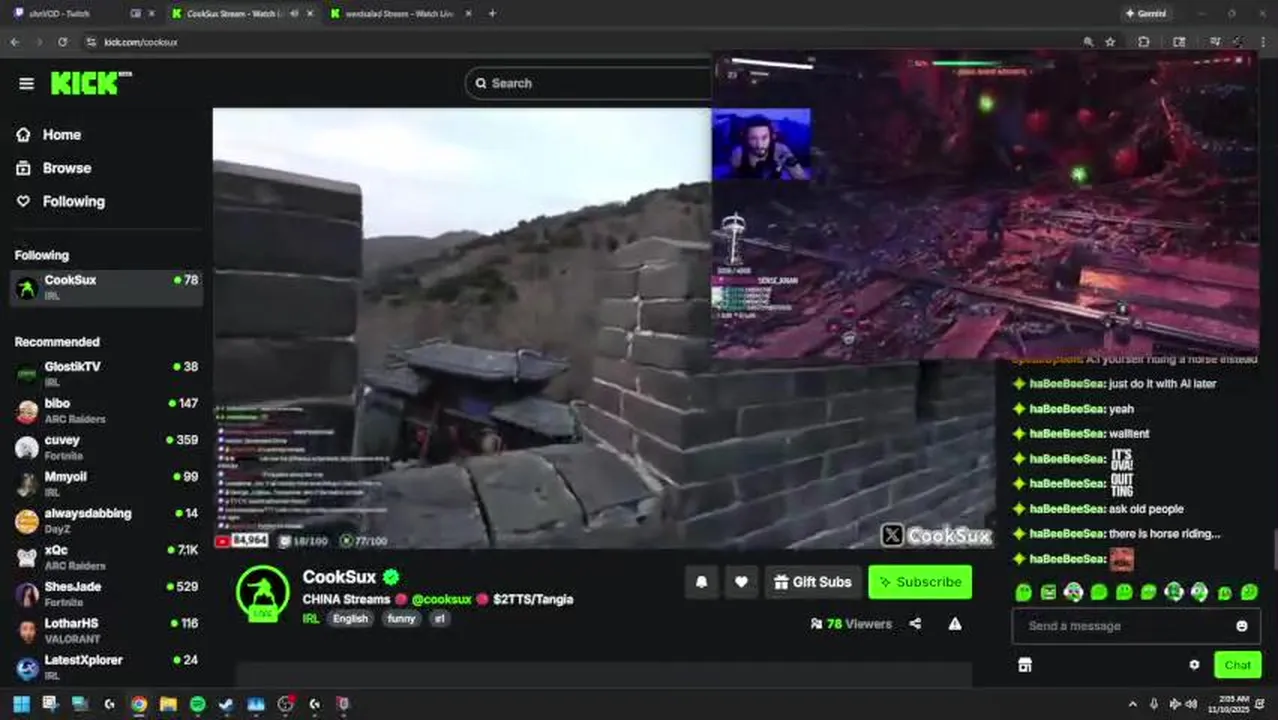Open recommended channel LotharHS
Image resolution: width=1278 pixels, height=720 pixels.
pos(107,630)
